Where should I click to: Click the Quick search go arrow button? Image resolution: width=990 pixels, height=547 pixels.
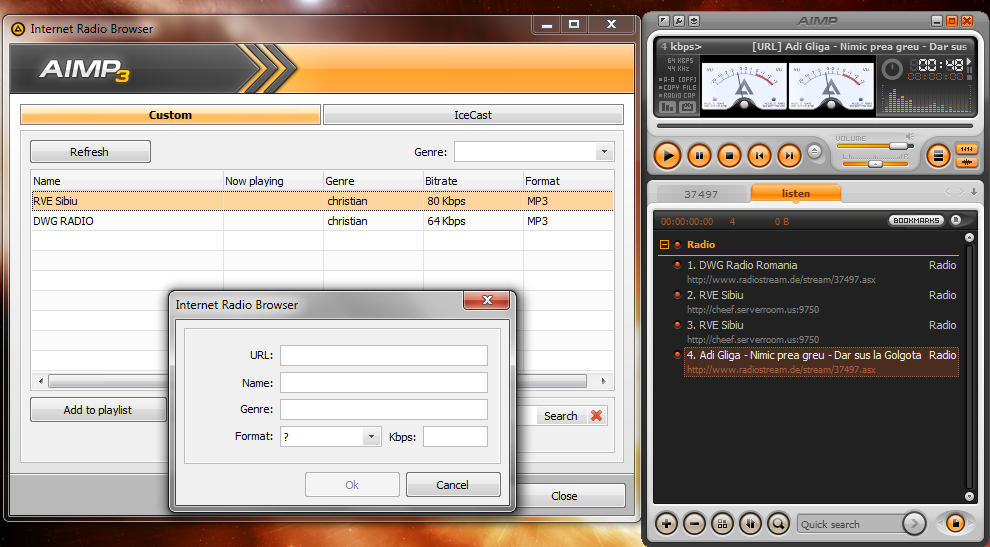914,524
